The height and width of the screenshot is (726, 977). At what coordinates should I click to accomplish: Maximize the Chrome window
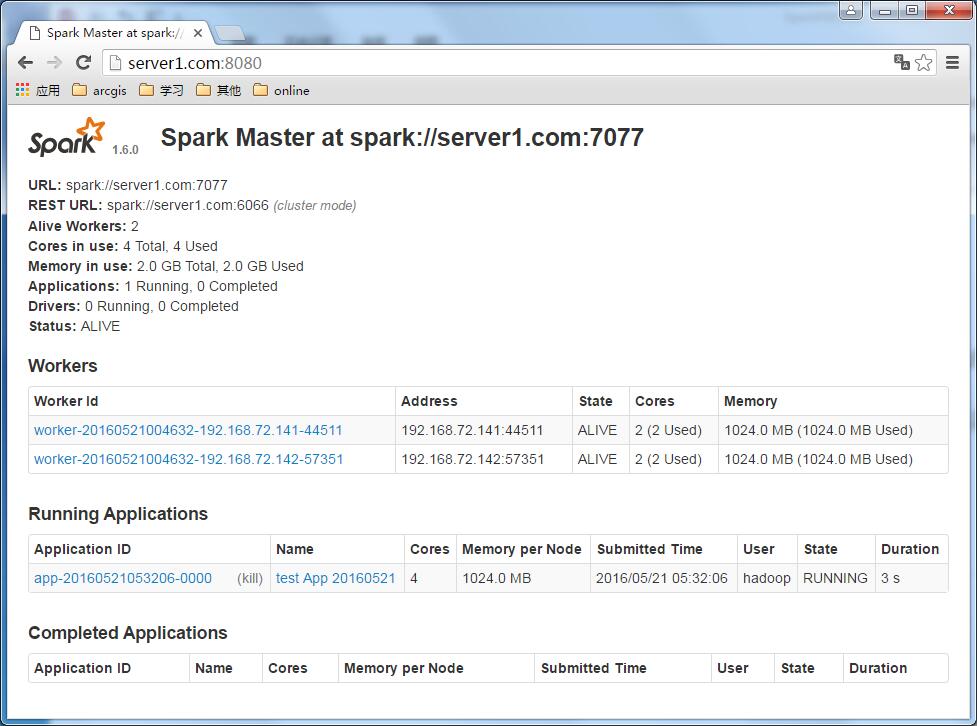912,10
